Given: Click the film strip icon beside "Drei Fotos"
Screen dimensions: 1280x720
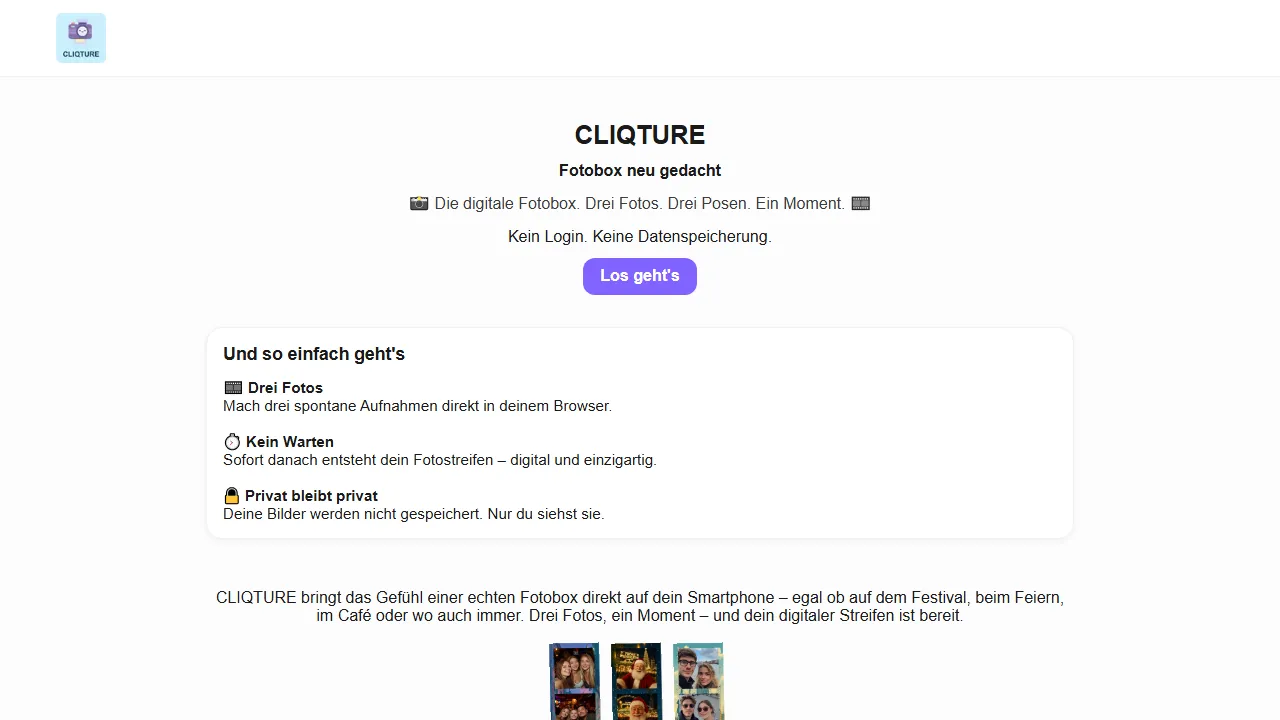Looking at the screenshot, I should tap(233, 388).
